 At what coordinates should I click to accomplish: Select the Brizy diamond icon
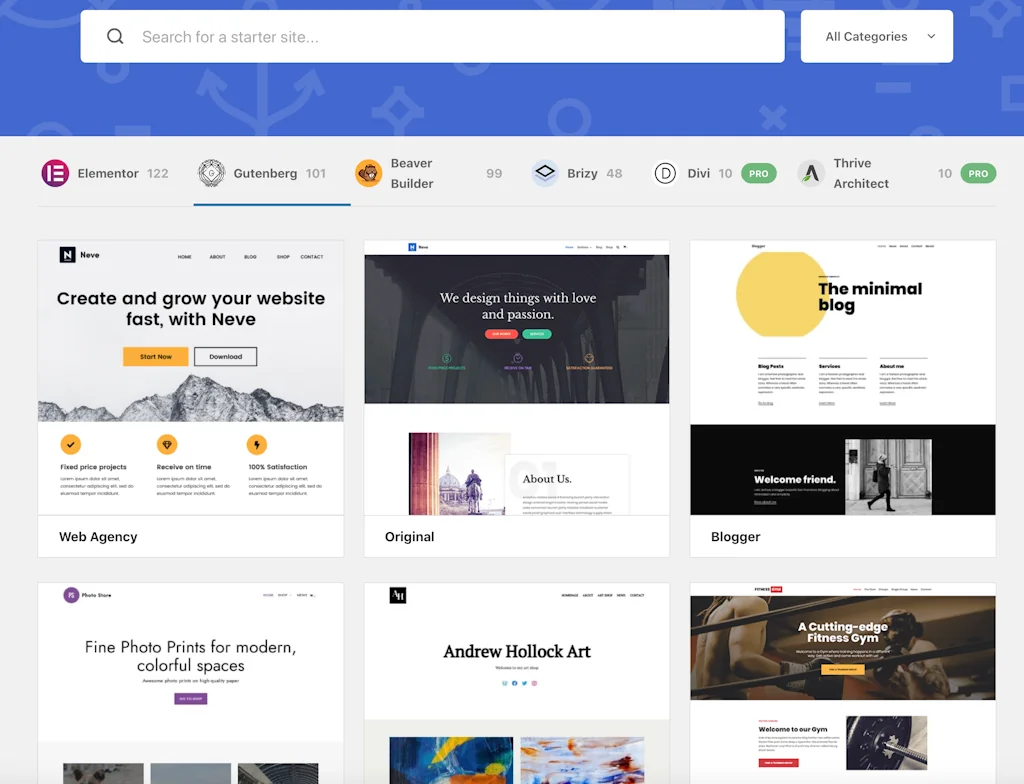point(546,172)
